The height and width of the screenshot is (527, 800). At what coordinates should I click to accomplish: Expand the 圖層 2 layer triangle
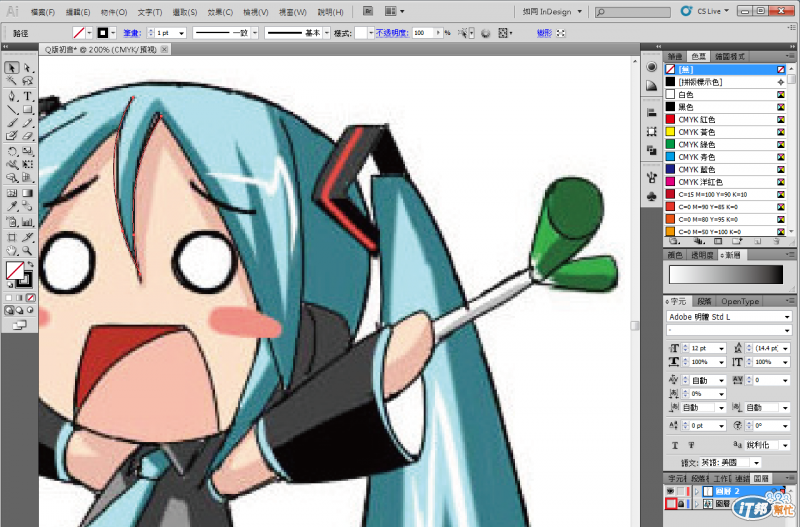(x=696, y=491)
